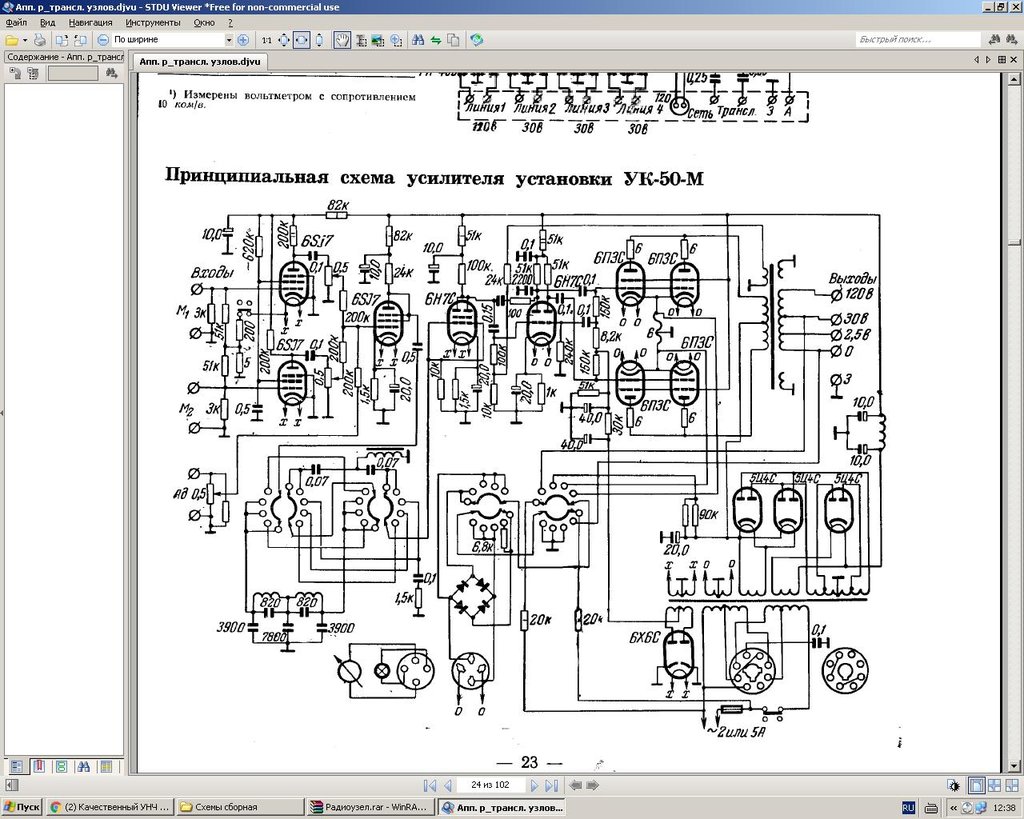Viewport: 1024px width, 819px height.
Task: Switch to 'Радиоузел.rar - WinRAR' taskbar window
Action: 370,807
